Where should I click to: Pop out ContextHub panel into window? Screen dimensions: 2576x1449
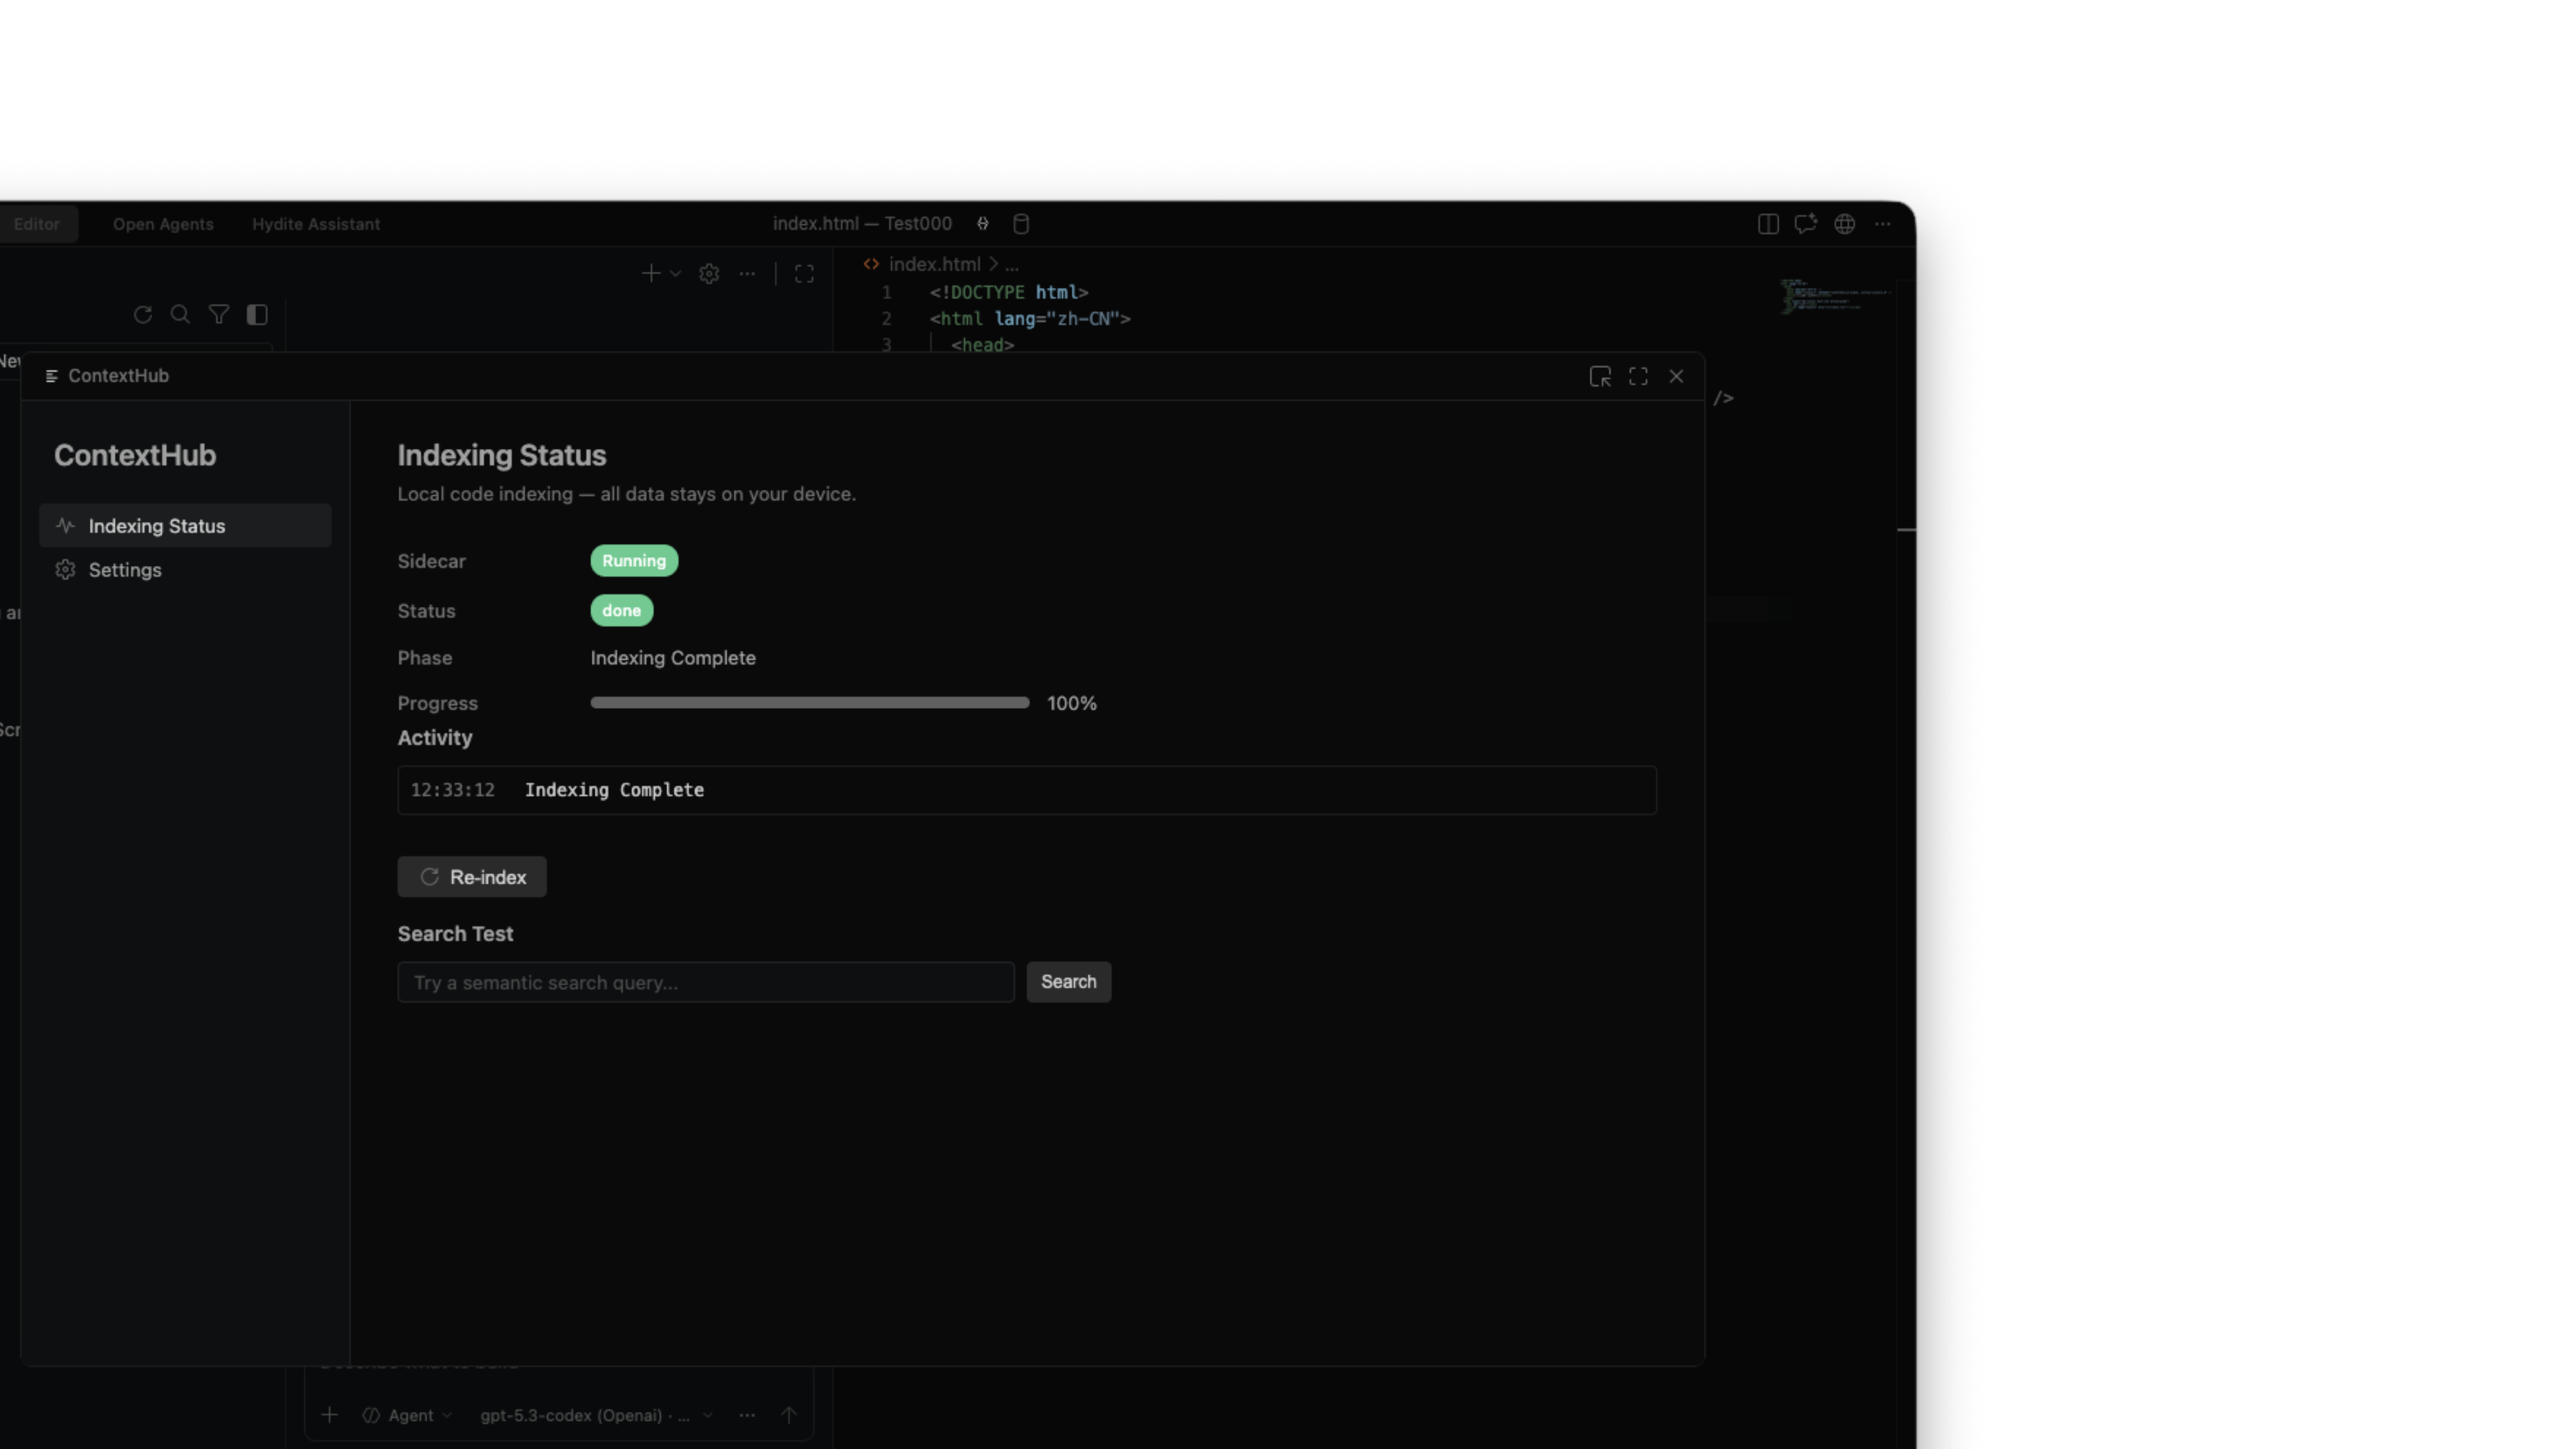[1600, 376]
